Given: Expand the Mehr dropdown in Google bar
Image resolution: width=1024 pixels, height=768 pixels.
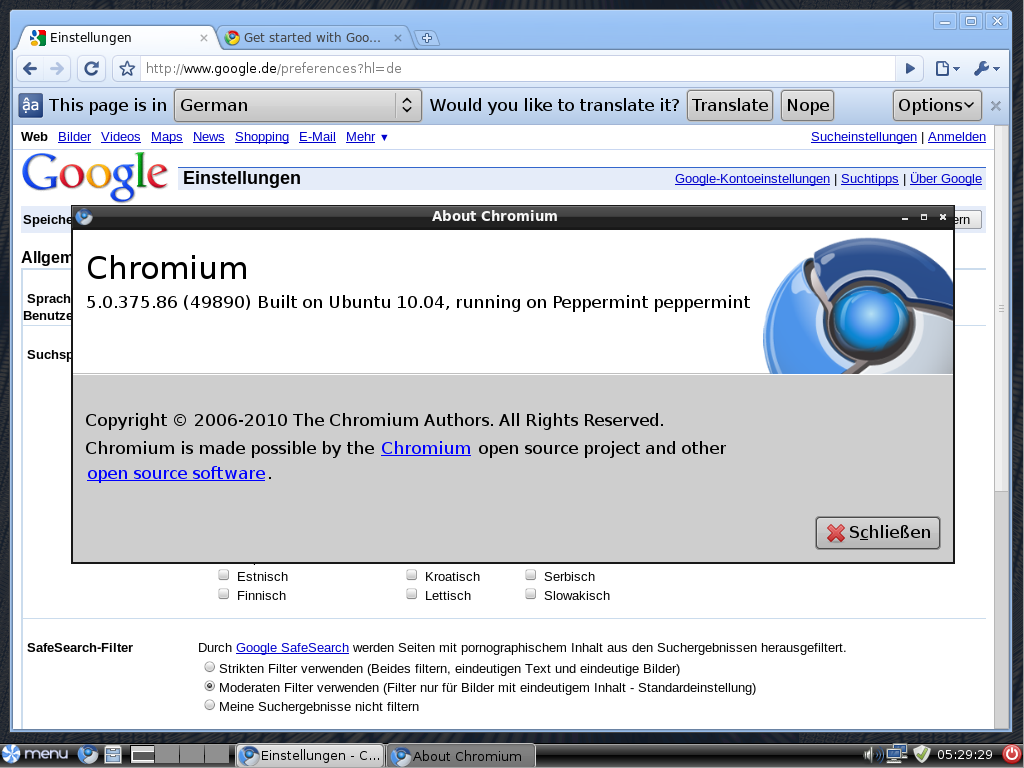Looking at the screenshot, I should pos(367,137).
